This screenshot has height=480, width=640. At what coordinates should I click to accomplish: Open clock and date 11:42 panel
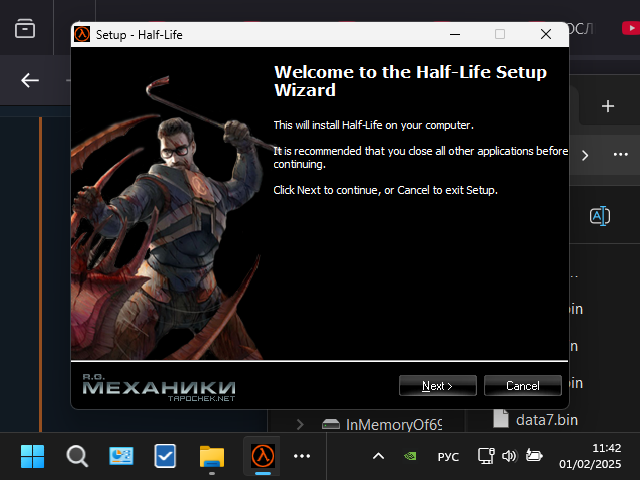point(590,456)
